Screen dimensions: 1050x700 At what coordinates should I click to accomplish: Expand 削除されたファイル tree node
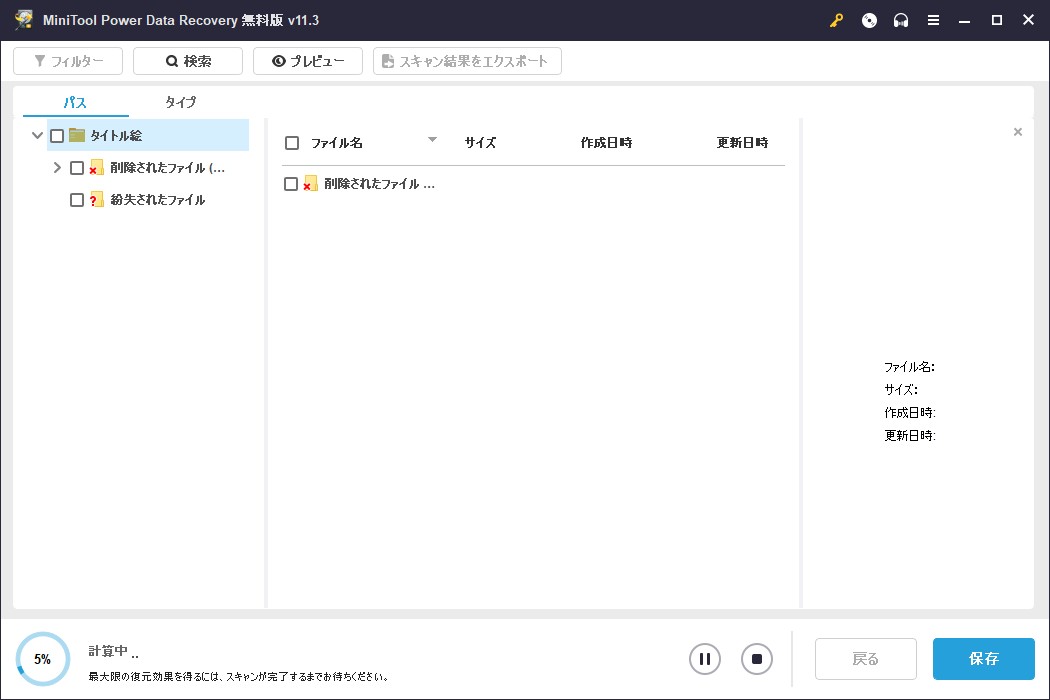57,168
